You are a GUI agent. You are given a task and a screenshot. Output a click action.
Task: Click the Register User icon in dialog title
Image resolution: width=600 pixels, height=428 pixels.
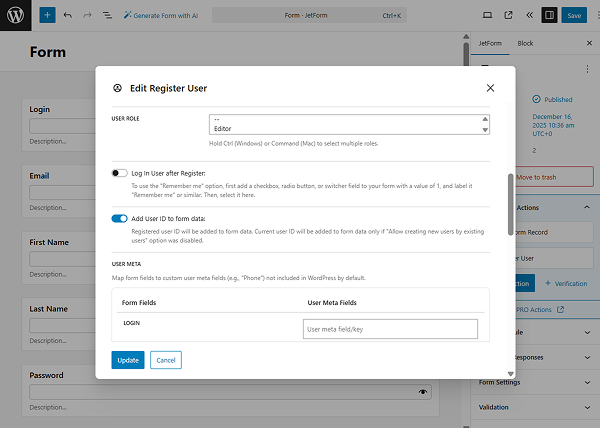point(117,88)
